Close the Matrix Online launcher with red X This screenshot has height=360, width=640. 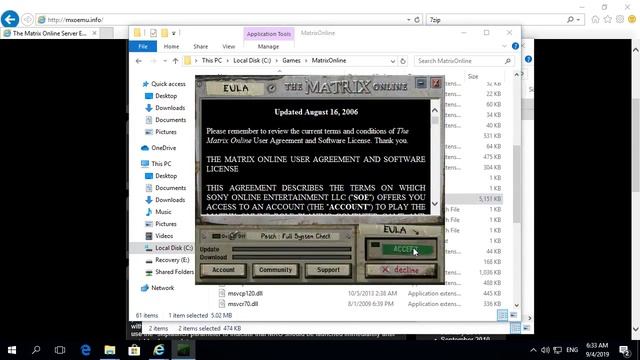coord(436,83)
